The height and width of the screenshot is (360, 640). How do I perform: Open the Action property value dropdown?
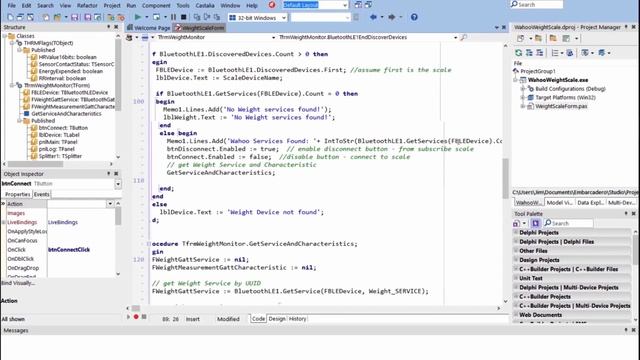pyautogui.click(x=110, y=204)
